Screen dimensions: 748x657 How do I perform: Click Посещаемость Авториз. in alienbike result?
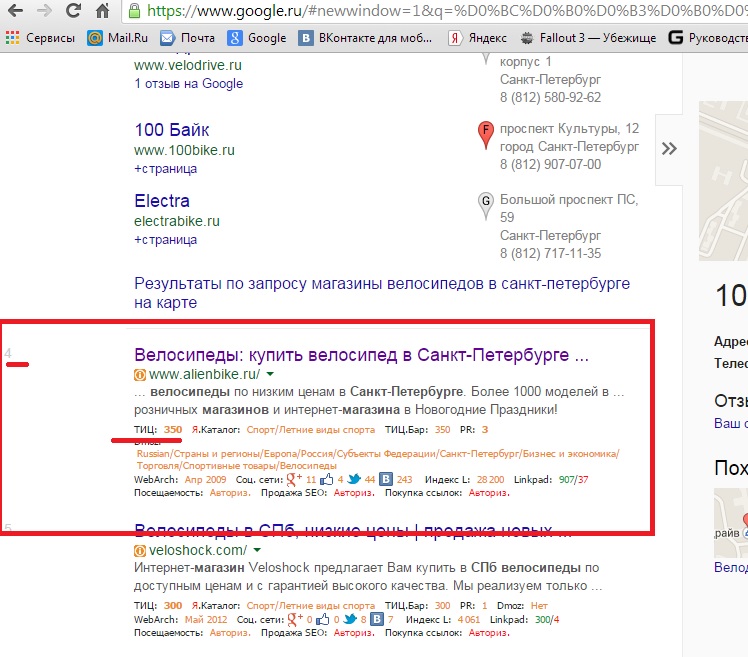coord(230,493)
